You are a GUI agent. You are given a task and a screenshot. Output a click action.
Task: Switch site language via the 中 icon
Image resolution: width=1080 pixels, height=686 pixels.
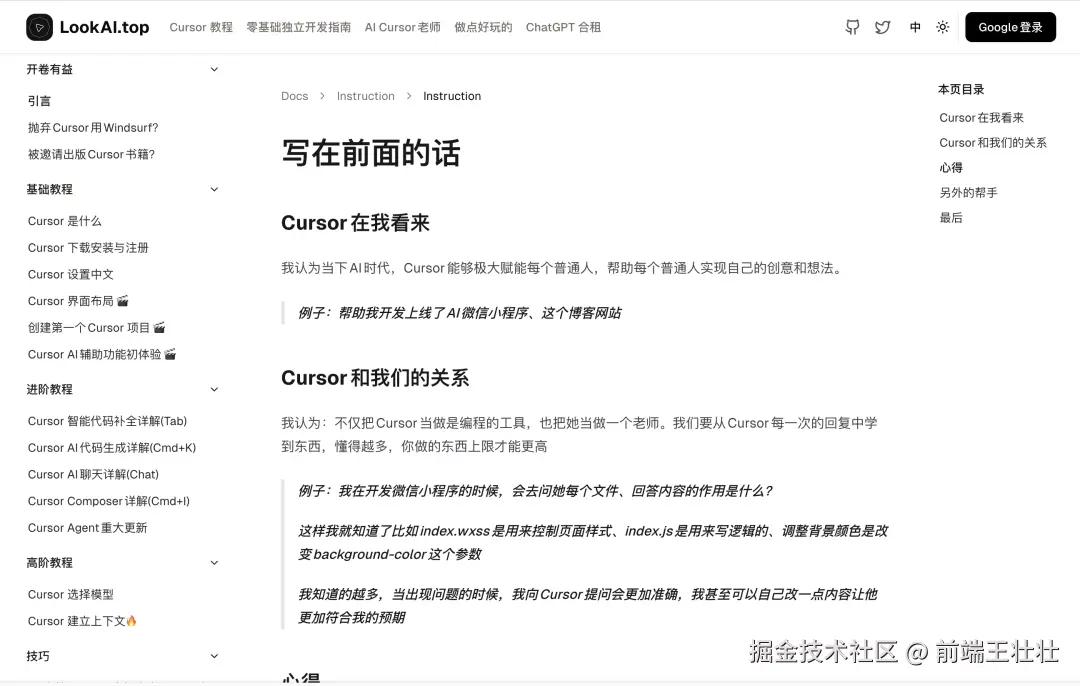pyautogui.click(x=914, y=27)
